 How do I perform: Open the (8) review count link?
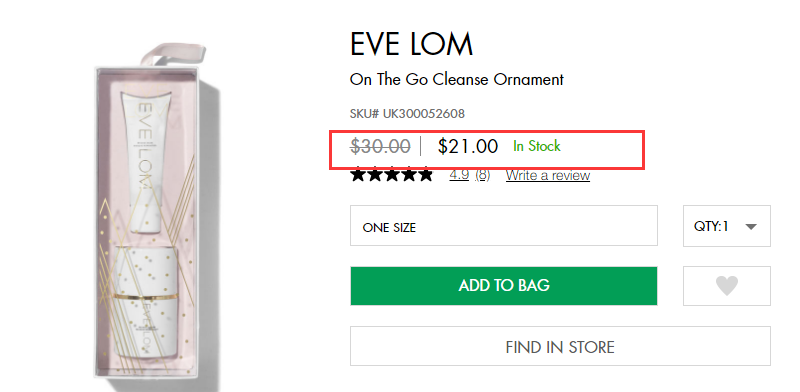click(x=483, y=175)
